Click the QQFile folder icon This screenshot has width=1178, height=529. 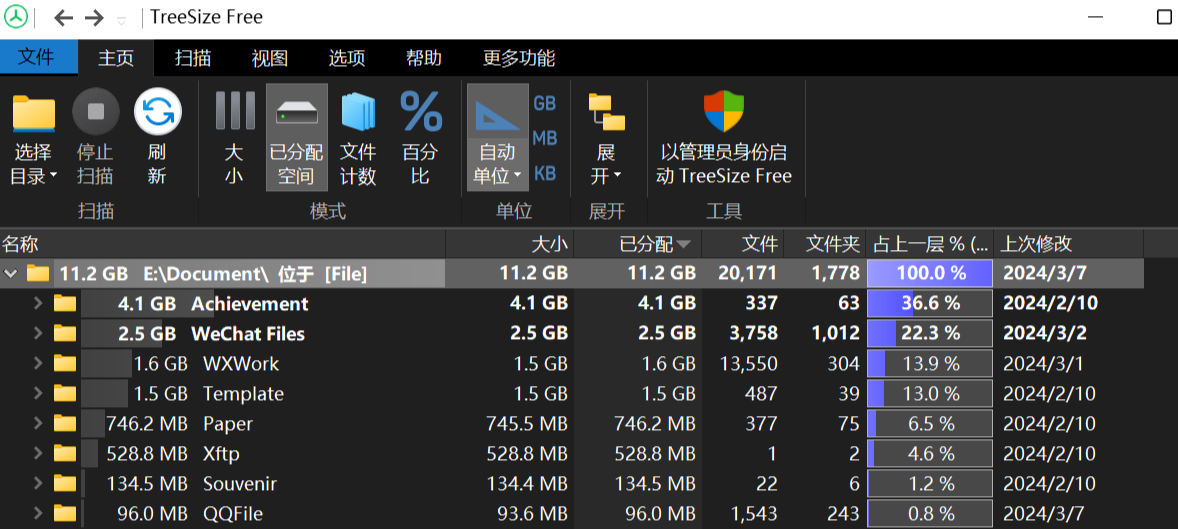tap(65, 514)
